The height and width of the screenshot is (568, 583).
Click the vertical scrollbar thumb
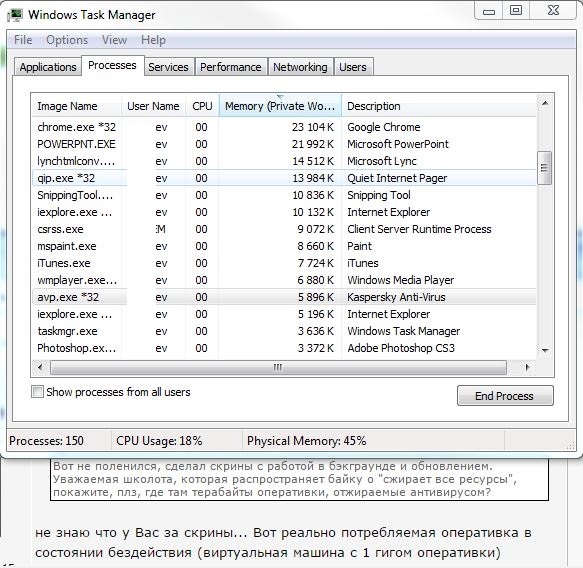(x=544, y=168)
